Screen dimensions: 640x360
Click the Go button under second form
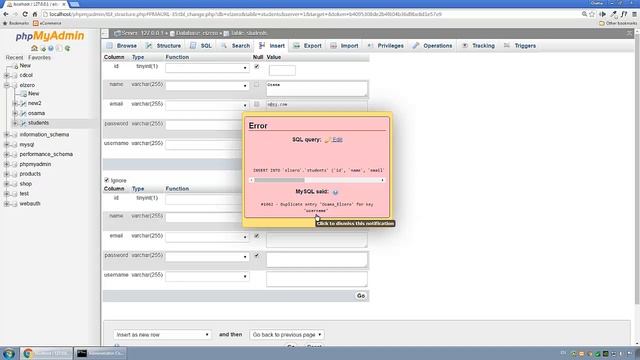coord(361,296)
